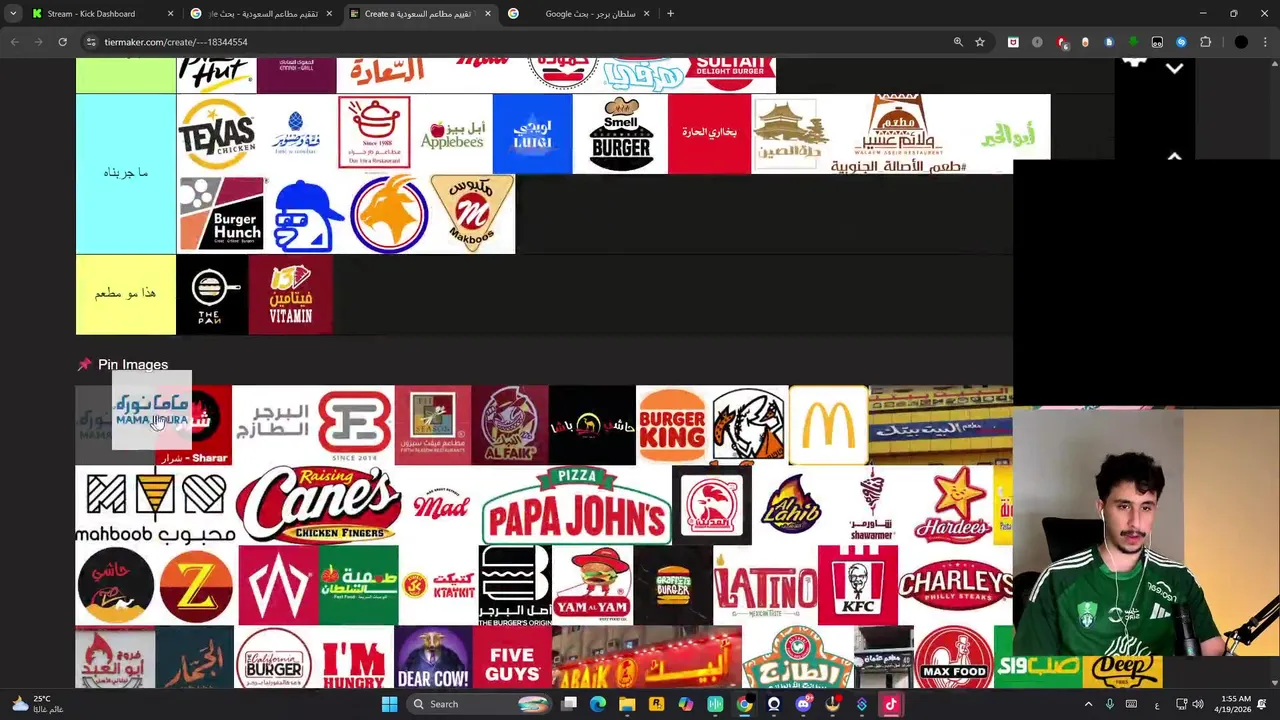The width and height of the screenshot is (1280, 720).
Task: Choose the Dear Cow logo
Action: tap(433, 658)
